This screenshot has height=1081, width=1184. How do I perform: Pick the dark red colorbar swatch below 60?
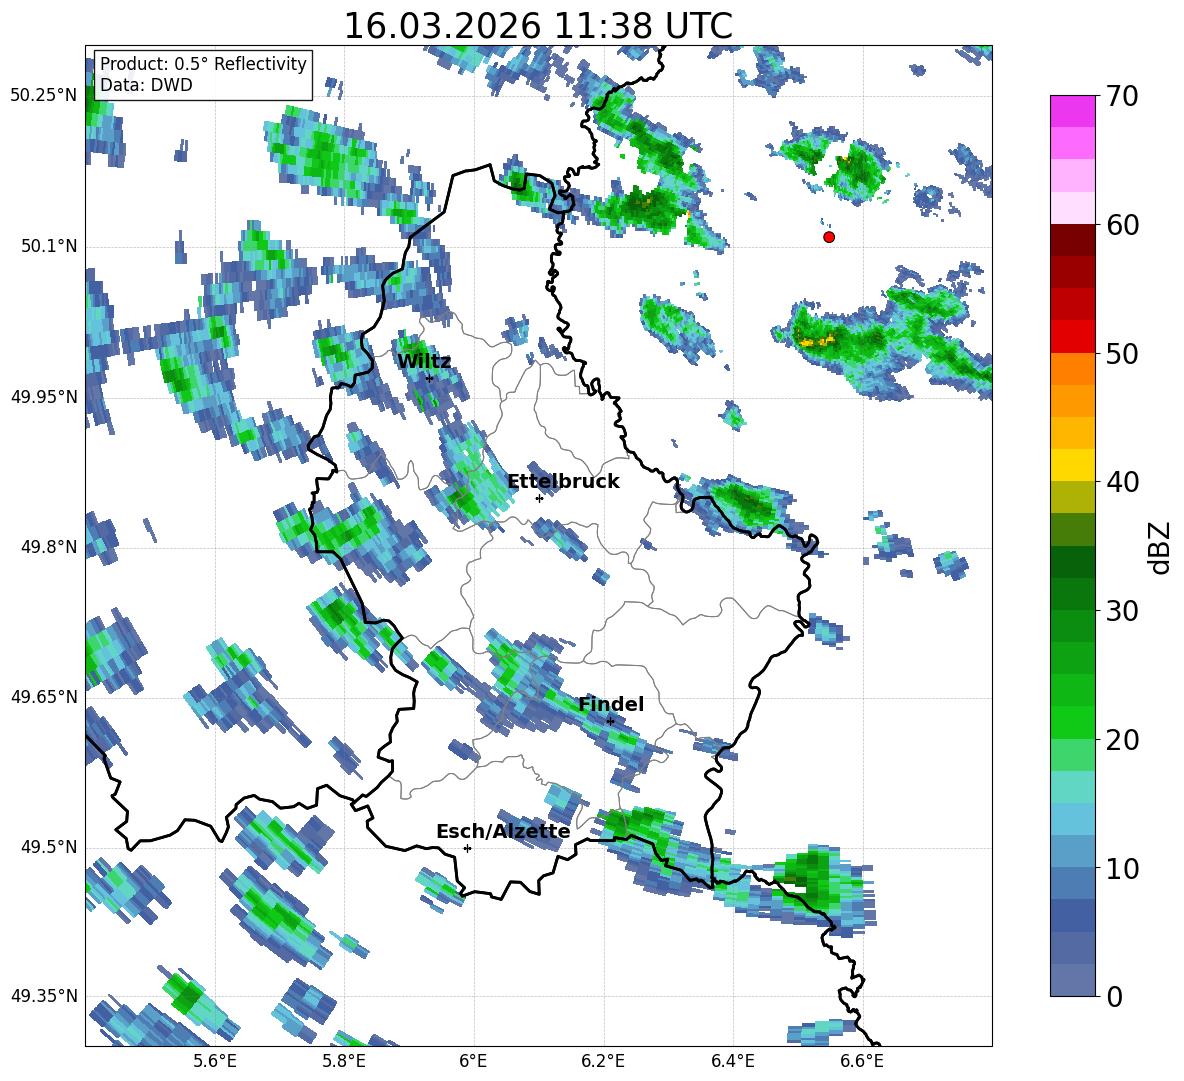[1072, 240]
